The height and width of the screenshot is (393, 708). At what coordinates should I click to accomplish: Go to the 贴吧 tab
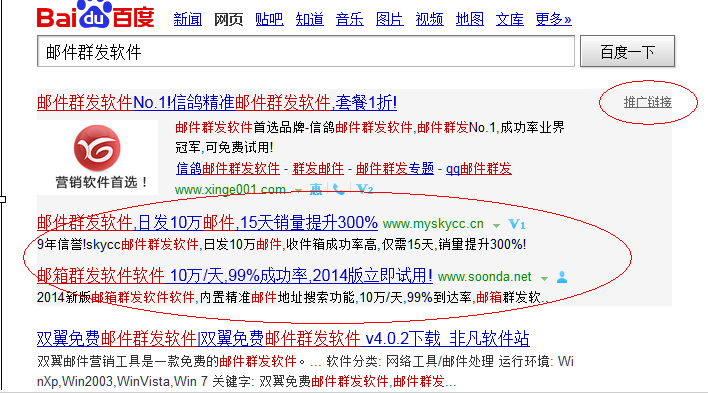(x=269, y=19)
